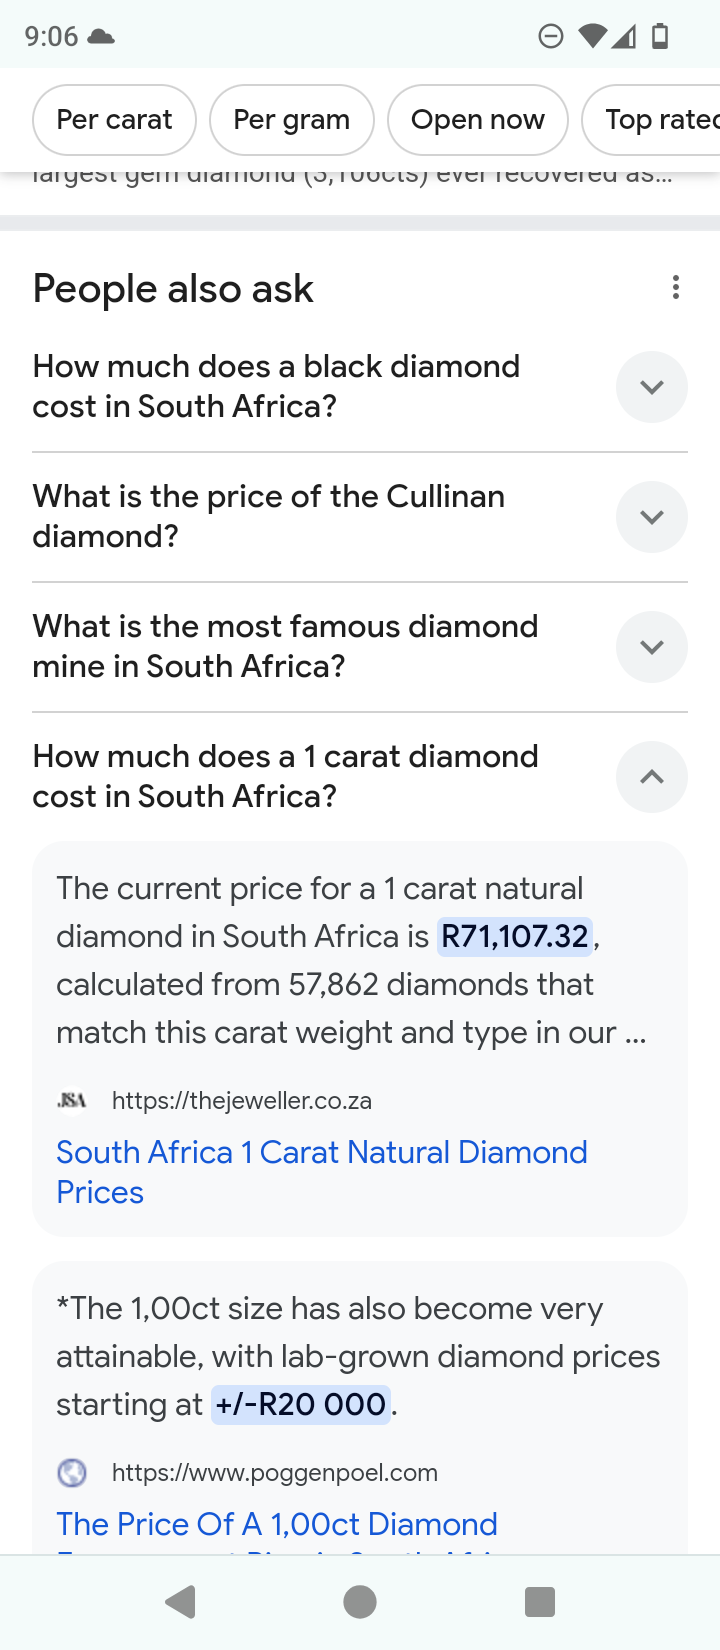Collapse the 1 carat diamond cost answer
Image resolution: width=720 pixels, height=1650 pixels.
click(651, 777)
